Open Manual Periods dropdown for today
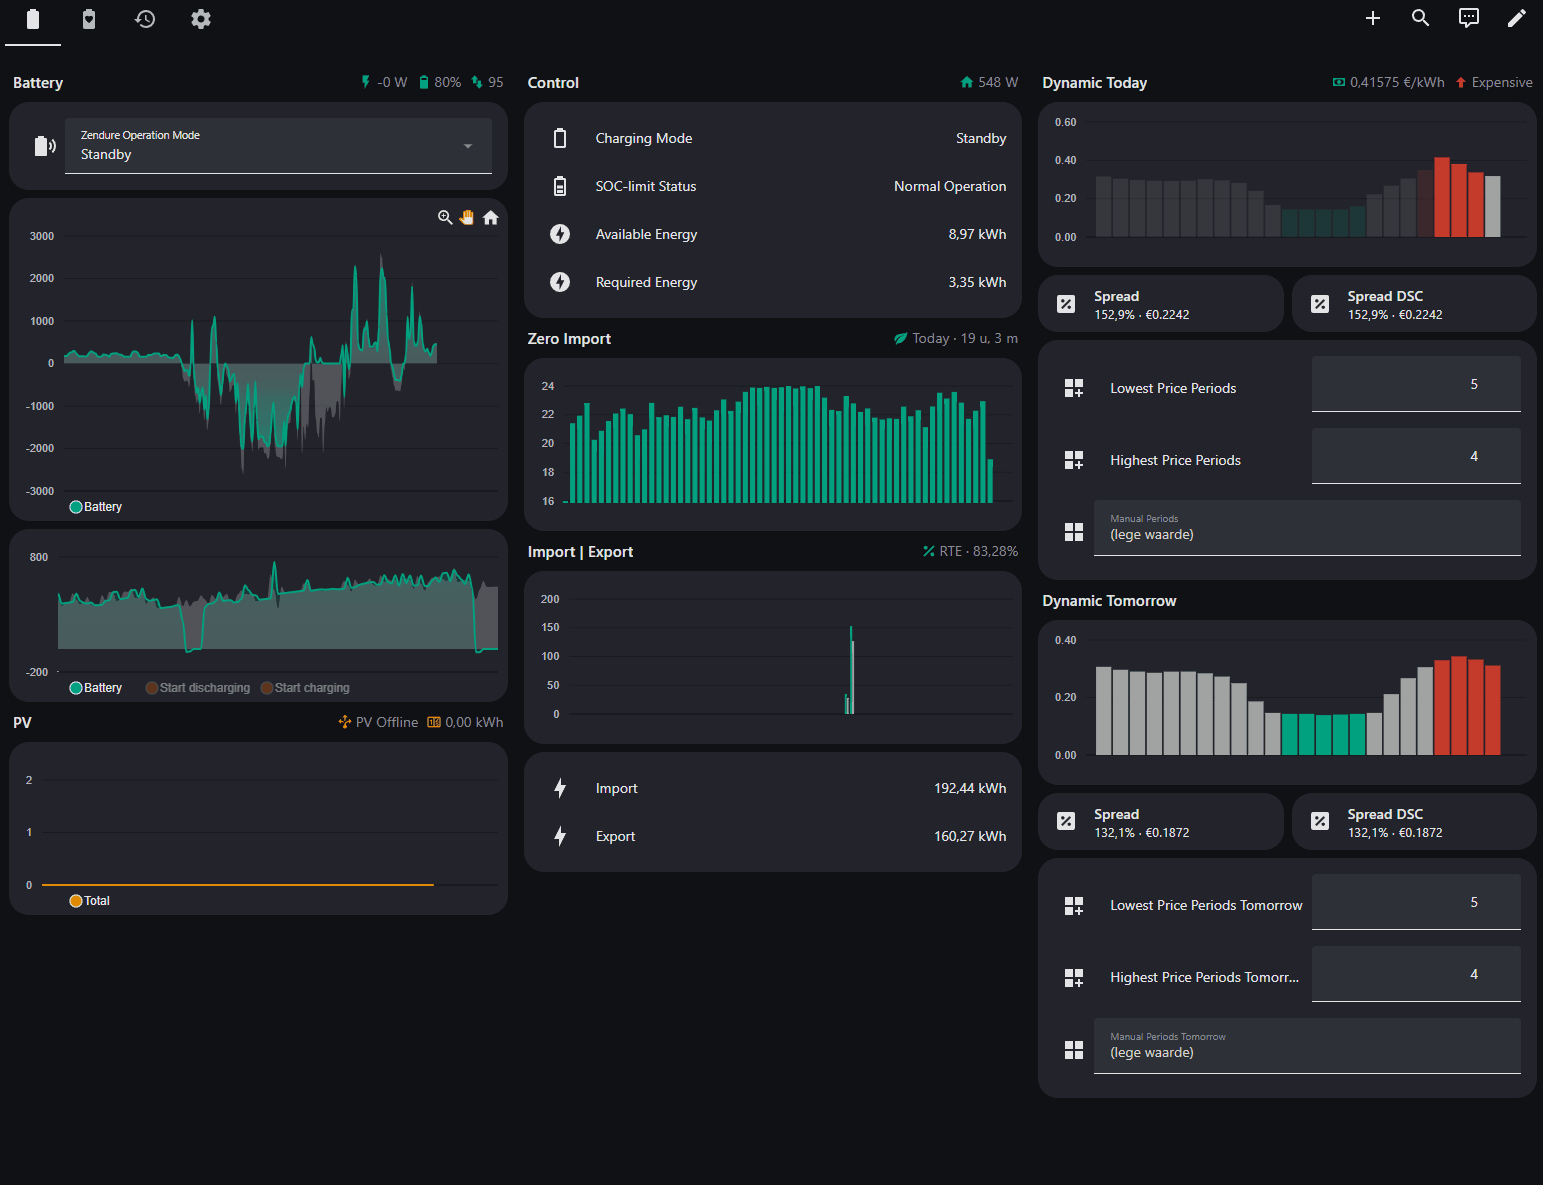Screen dimensions: 1543x1185 pyautogui.click(x=1307, y=528)
